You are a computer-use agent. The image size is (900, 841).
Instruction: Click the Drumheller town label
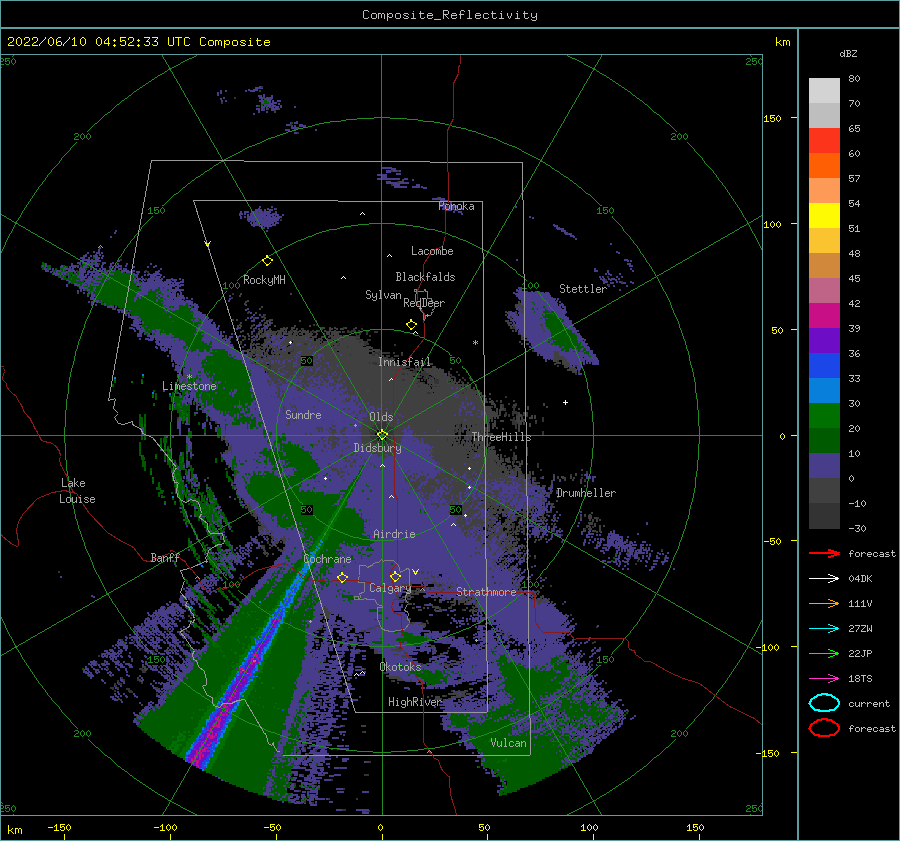coord(586,493)
